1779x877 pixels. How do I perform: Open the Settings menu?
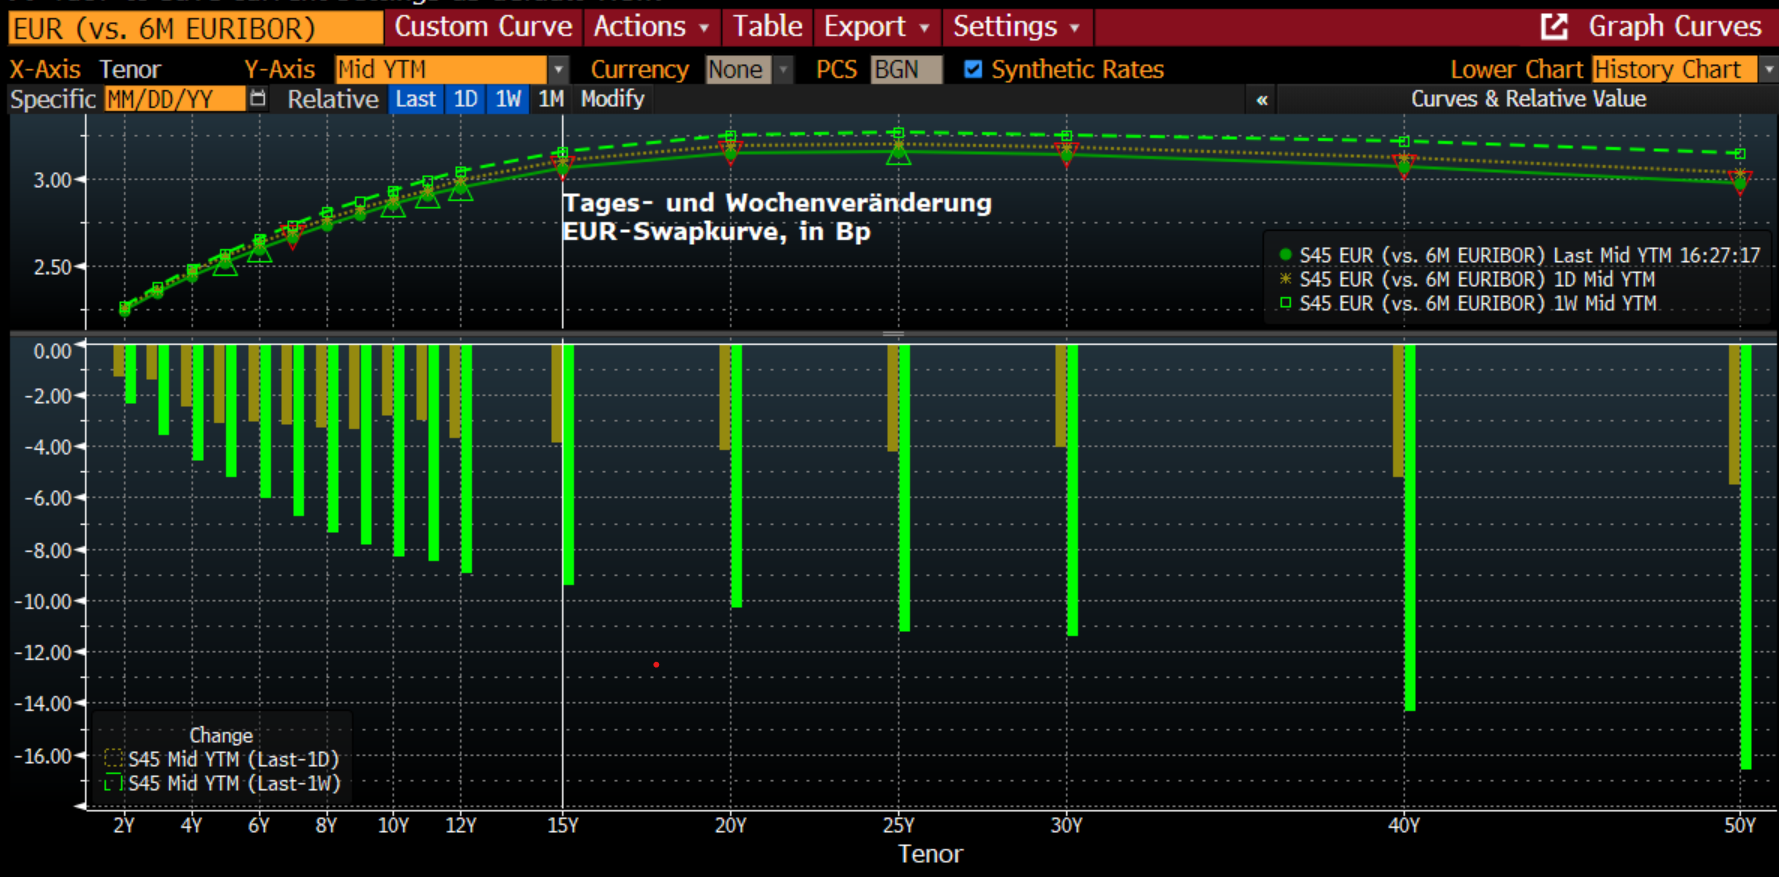tap(1015, 27)
